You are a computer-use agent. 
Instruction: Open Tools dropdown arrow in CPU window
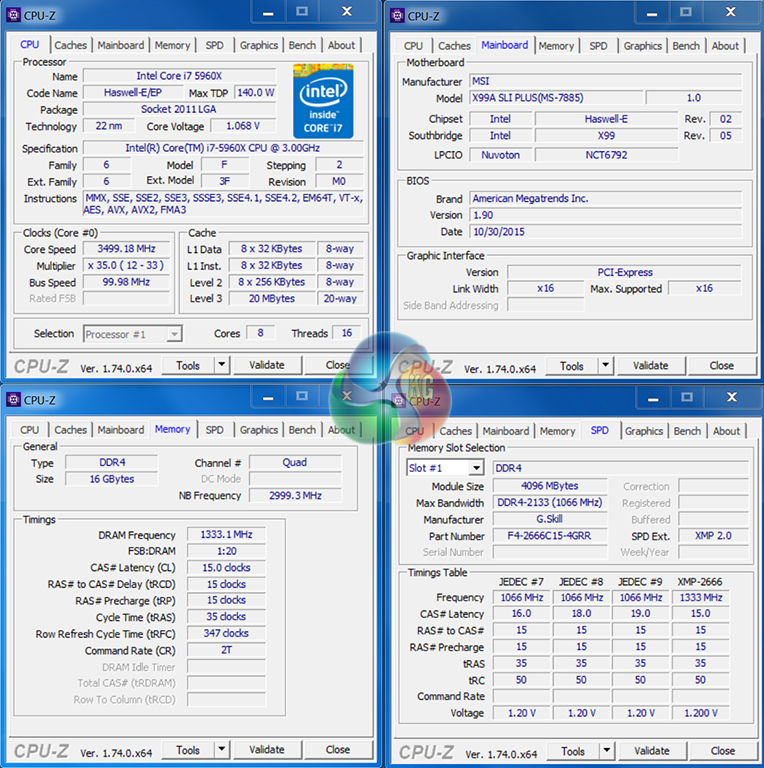coord(222,365)
